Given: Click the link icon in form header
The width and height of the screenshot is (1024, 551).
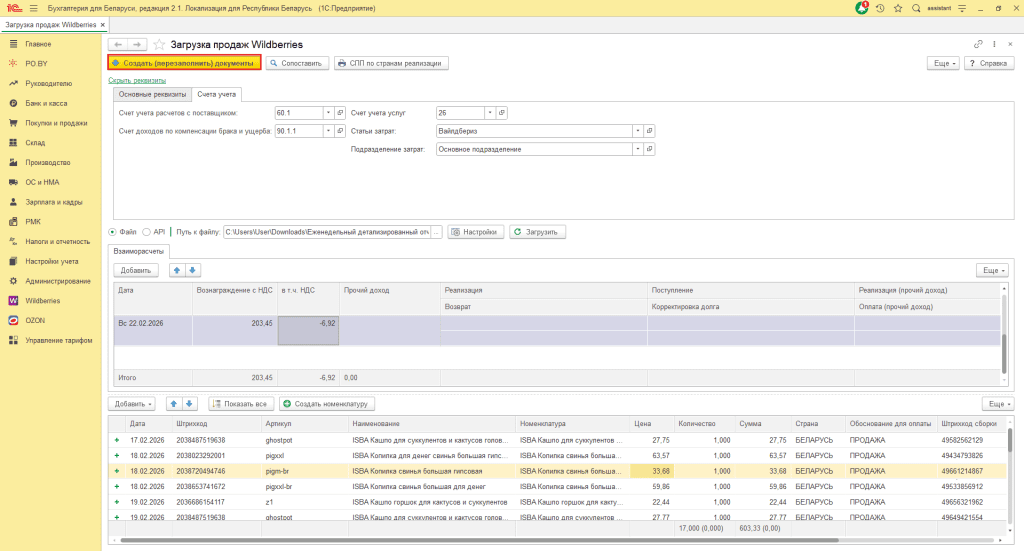Looking at the screenshot, I should click(978, 45).
